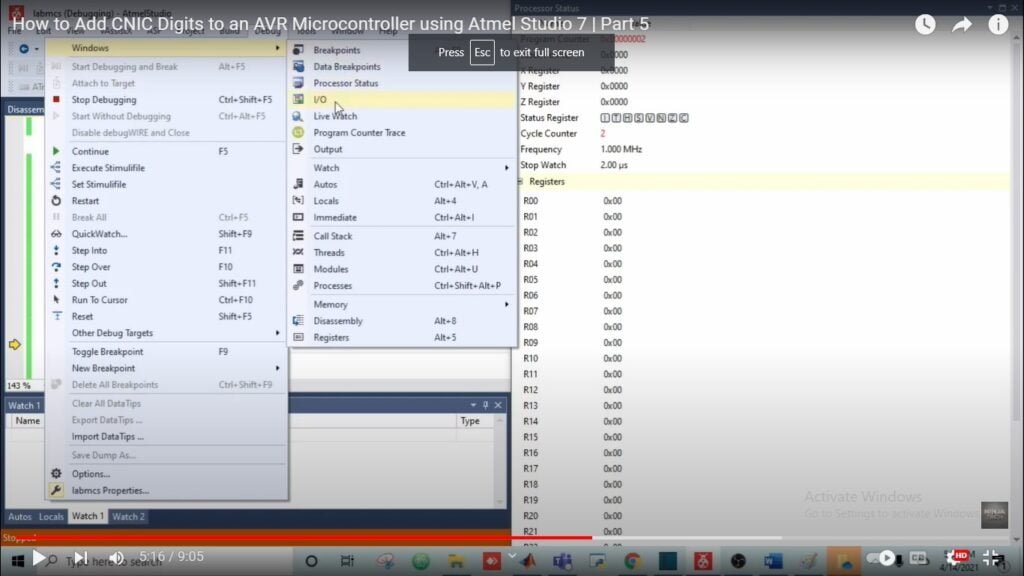This screenshot has height=576, width=1024.
Task: Collapse the Registers section in Processor Status
Action: click(520, 182)
